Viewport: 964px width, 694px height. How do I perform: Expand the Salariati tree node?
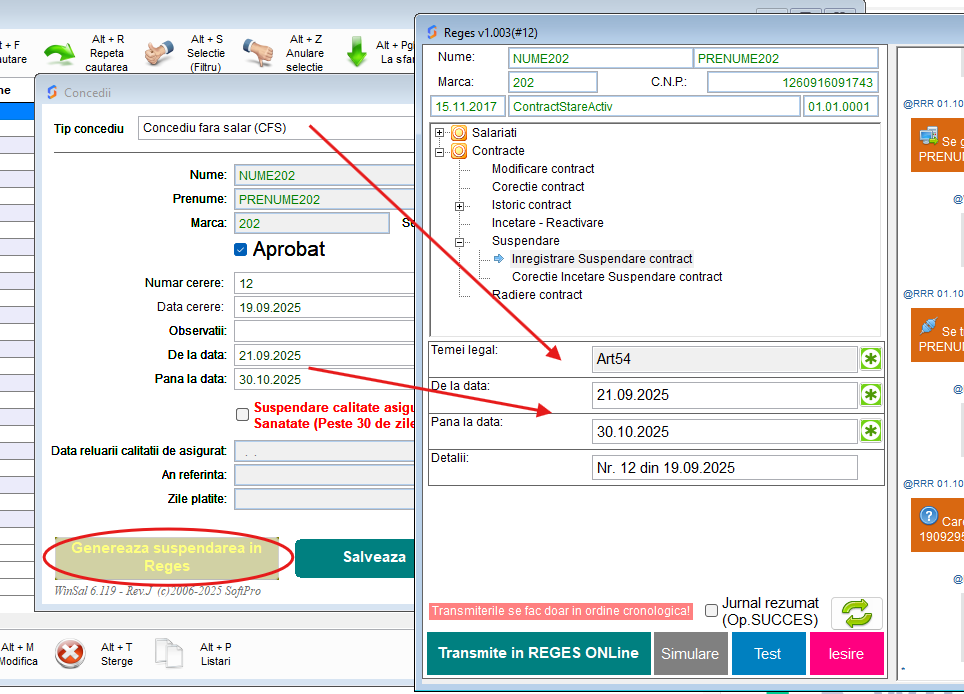click(440, 132)
